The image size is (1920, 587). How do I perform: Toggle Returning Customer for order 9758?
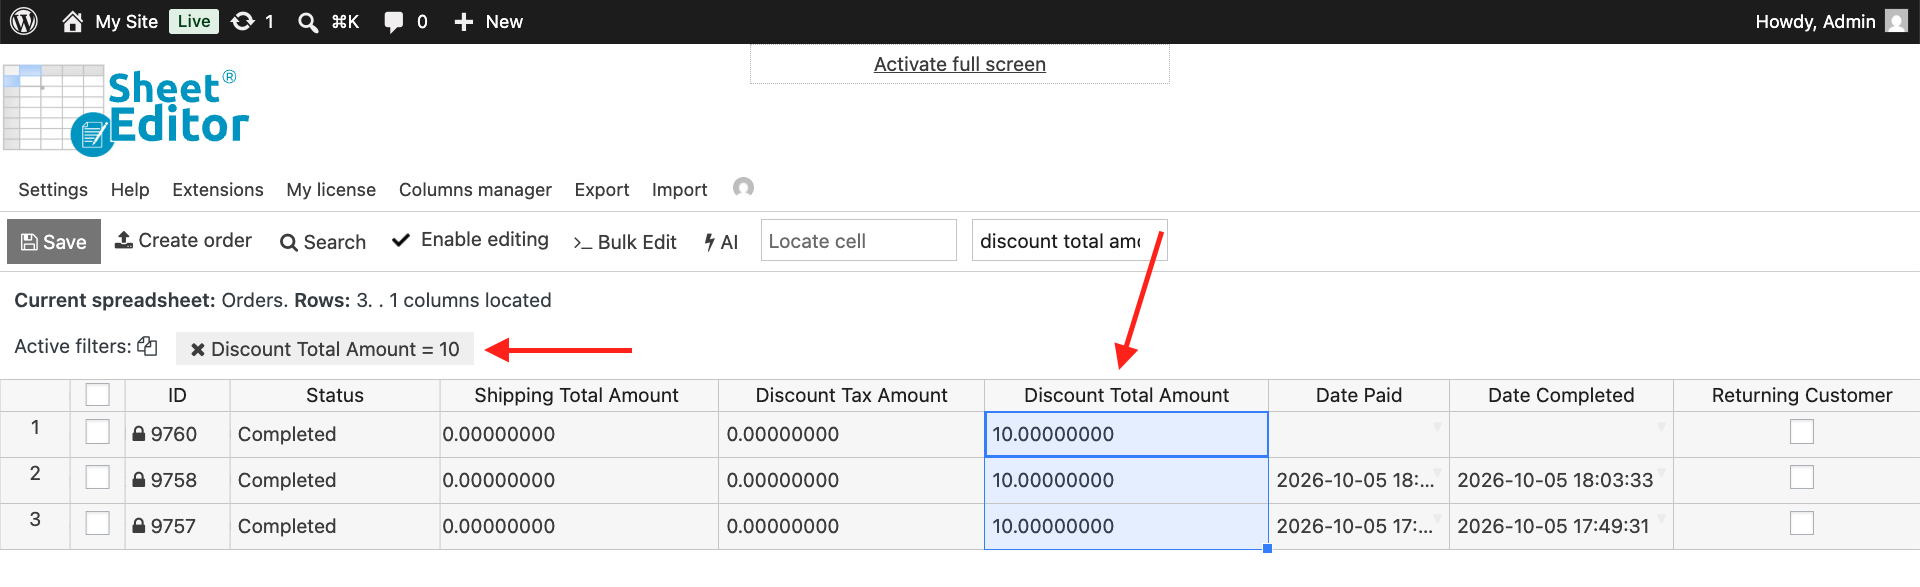[x=1802, y=477]
